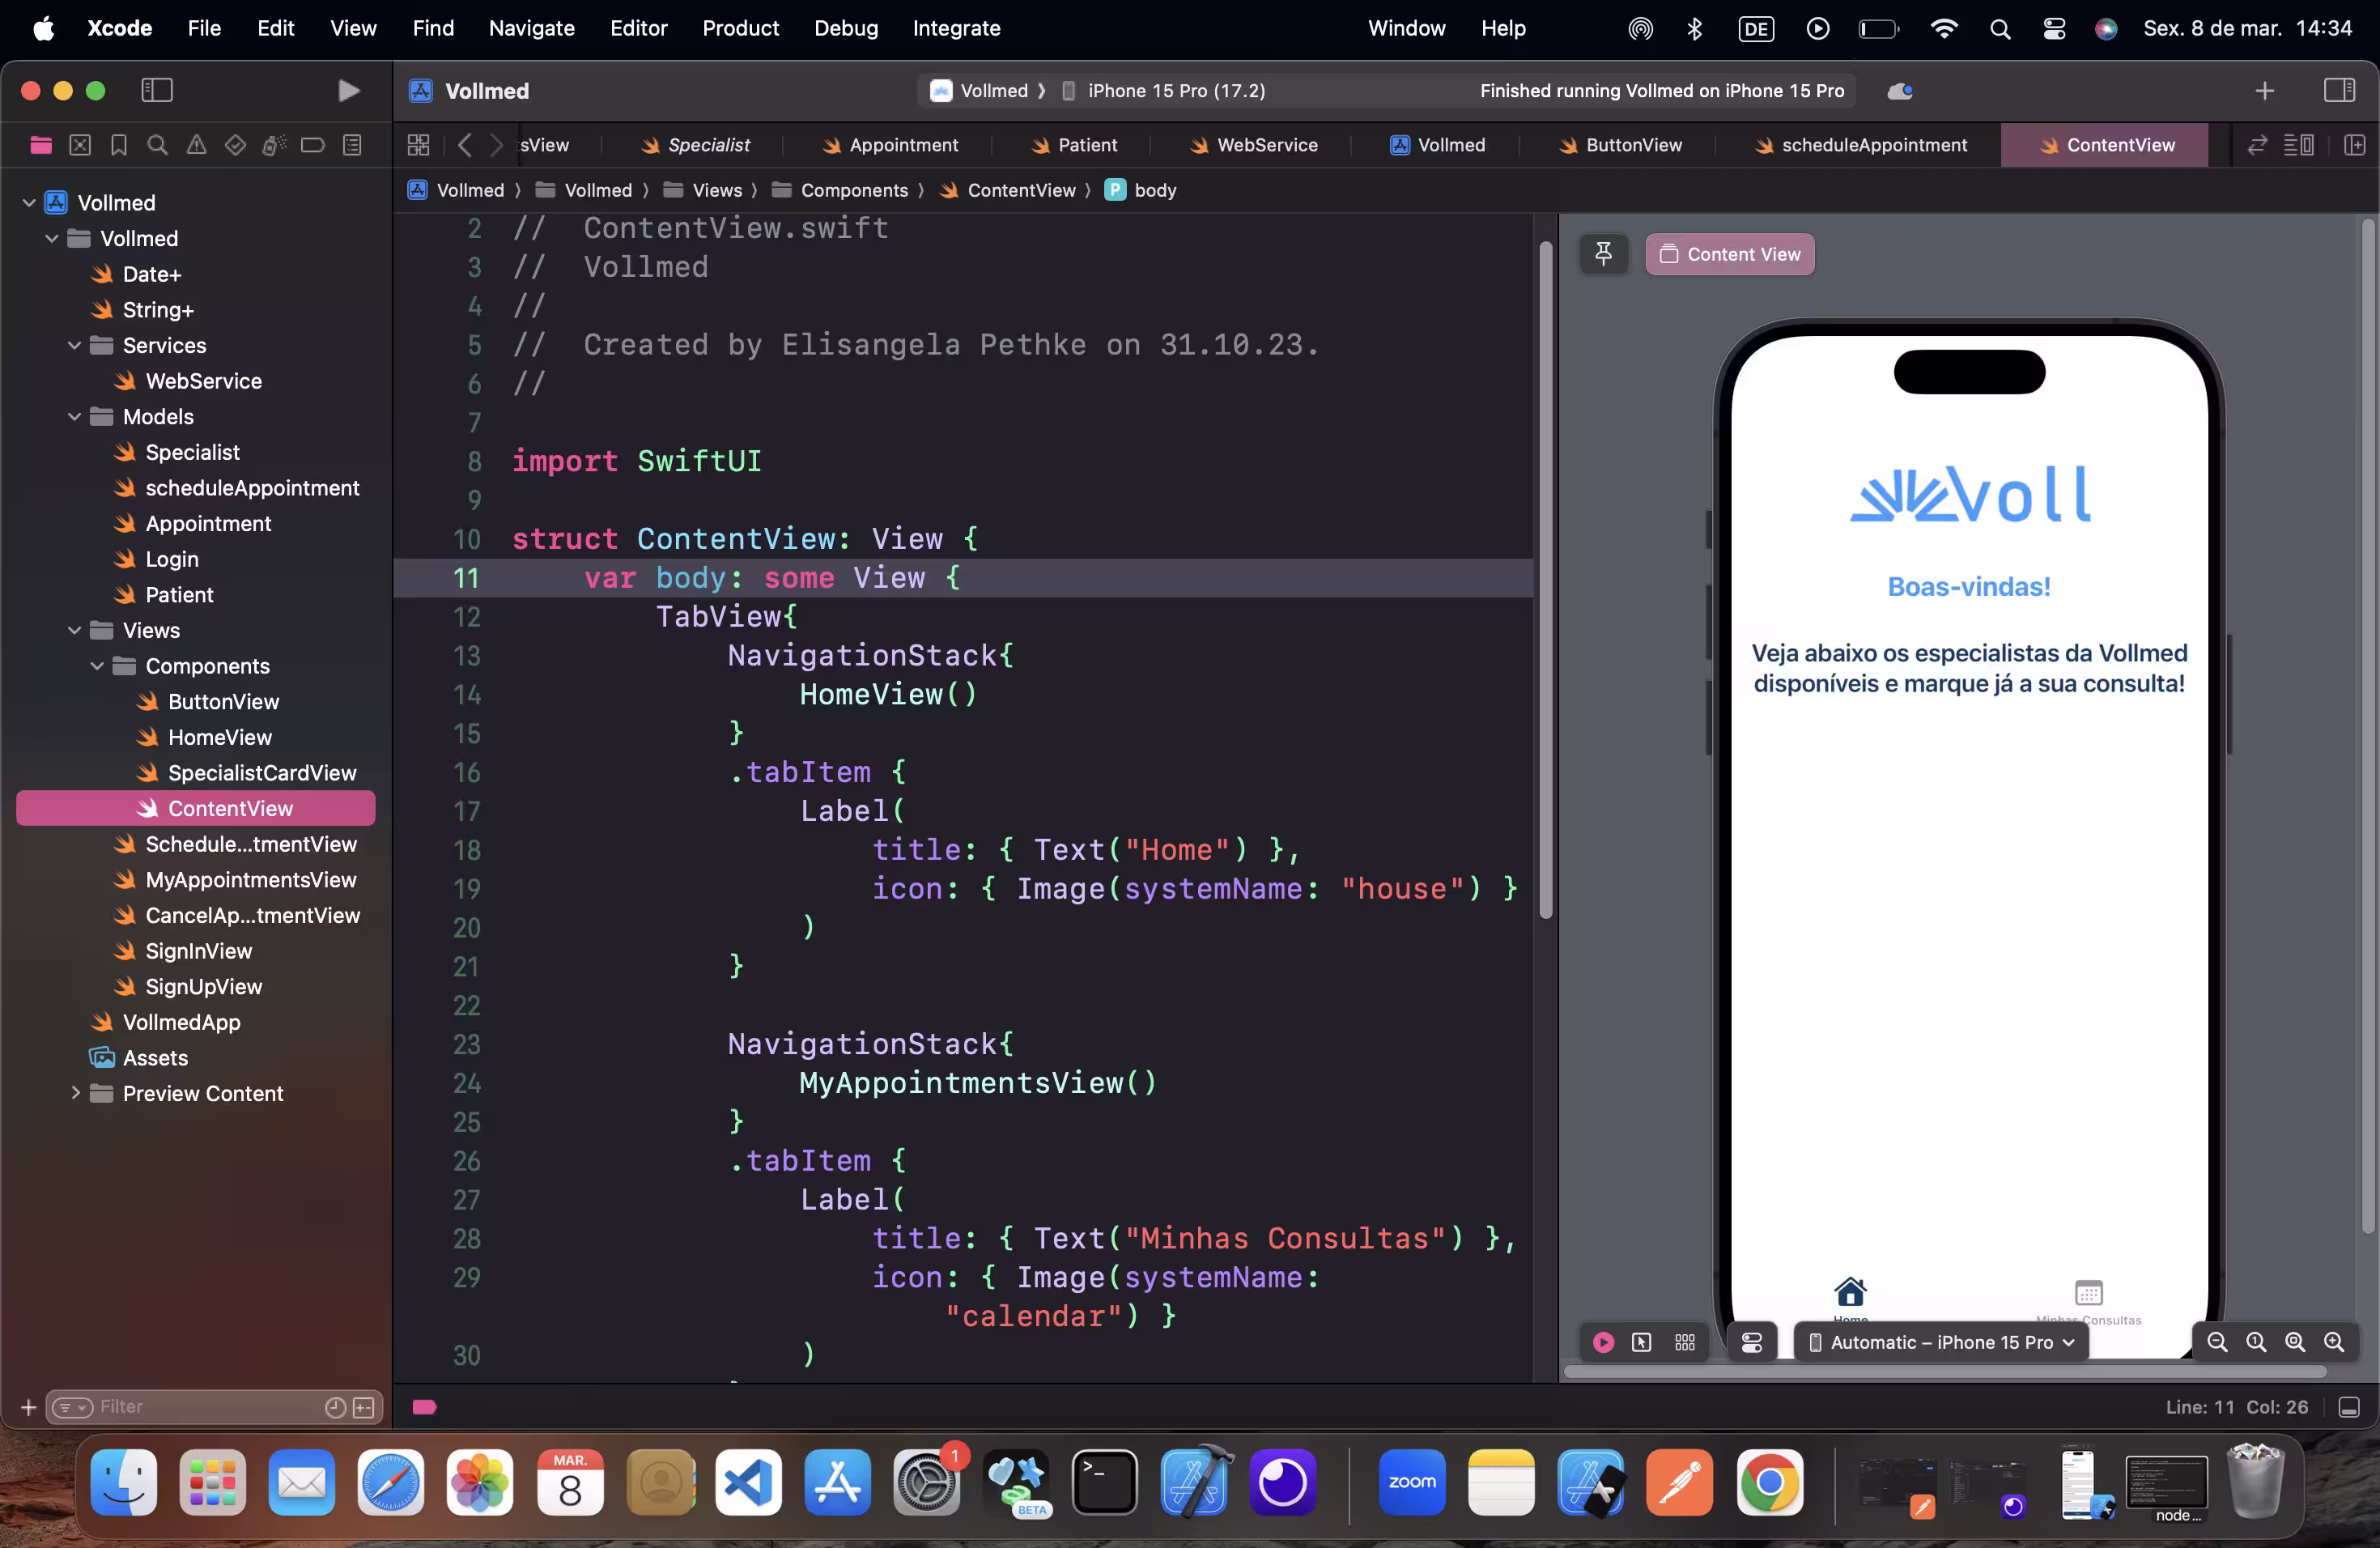Open the Find navigator magnifier icon

click(157, 145)
